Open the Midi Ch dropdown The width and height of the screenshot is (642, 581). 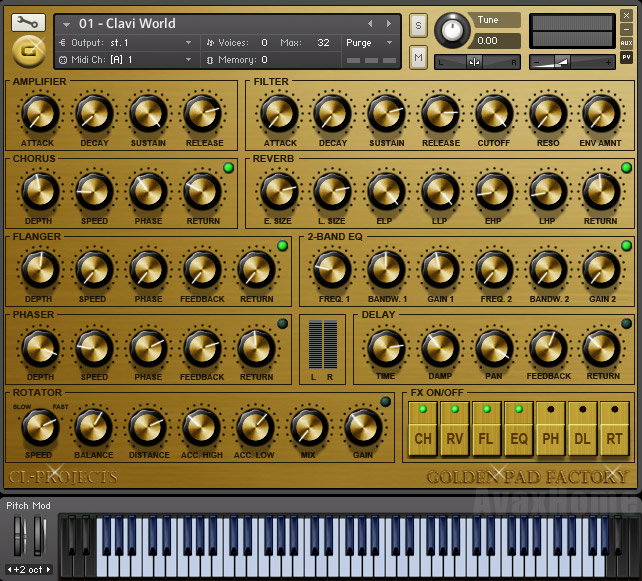pos(125,60)
